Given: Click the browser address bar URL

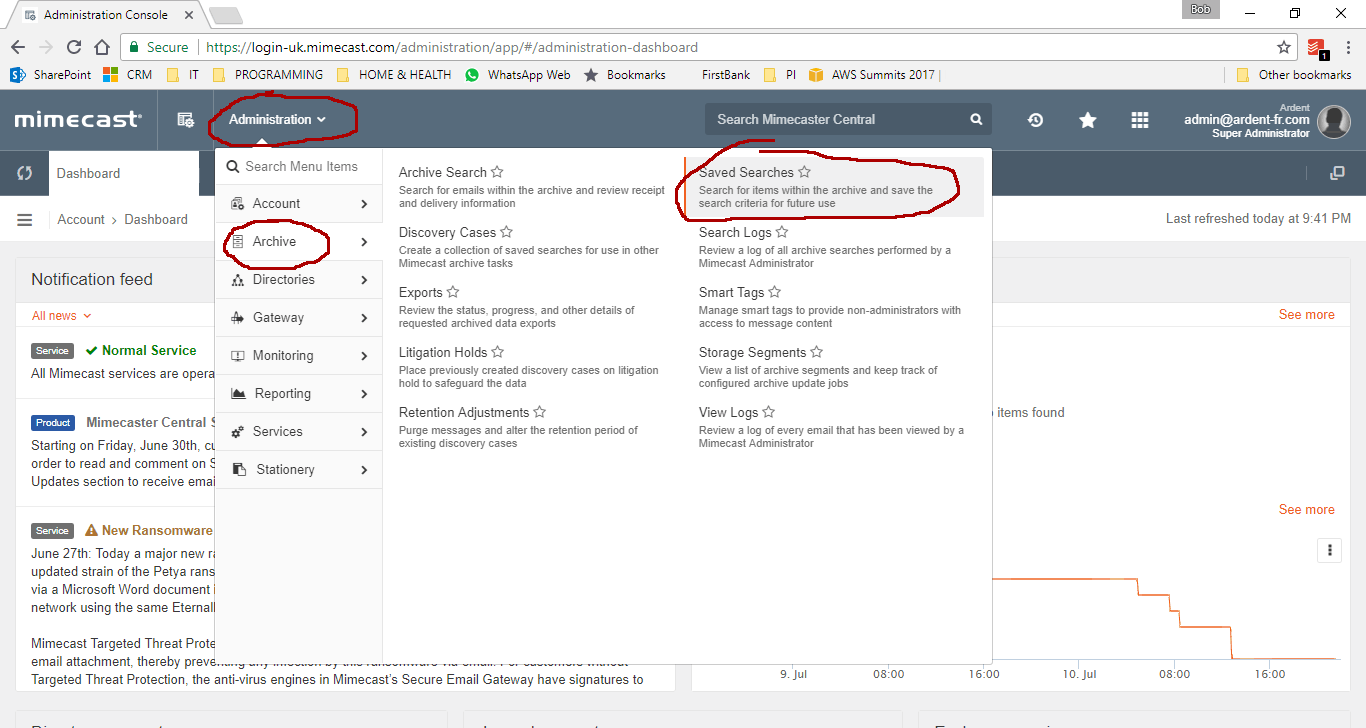Looking at the screenshot, I should tap(452, 47).
